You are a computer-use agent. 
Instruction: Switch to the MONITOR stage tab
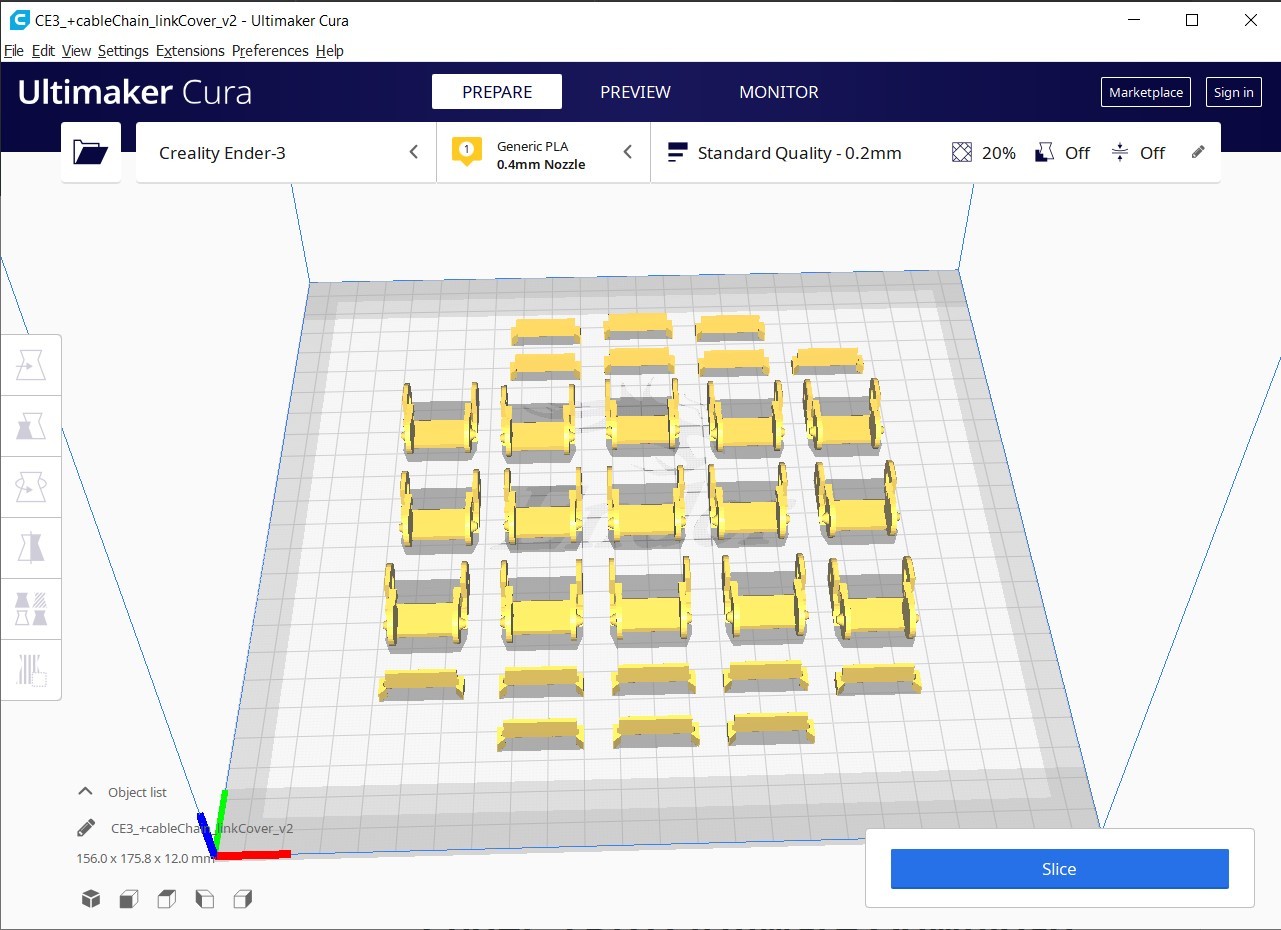[779, 92]
